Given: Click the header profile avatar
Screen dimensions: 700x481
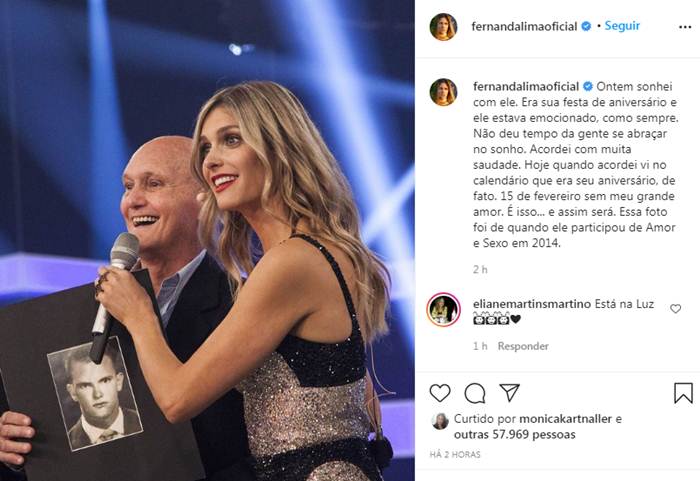Looking at the screenshot, I should click(x=443, y=27).
